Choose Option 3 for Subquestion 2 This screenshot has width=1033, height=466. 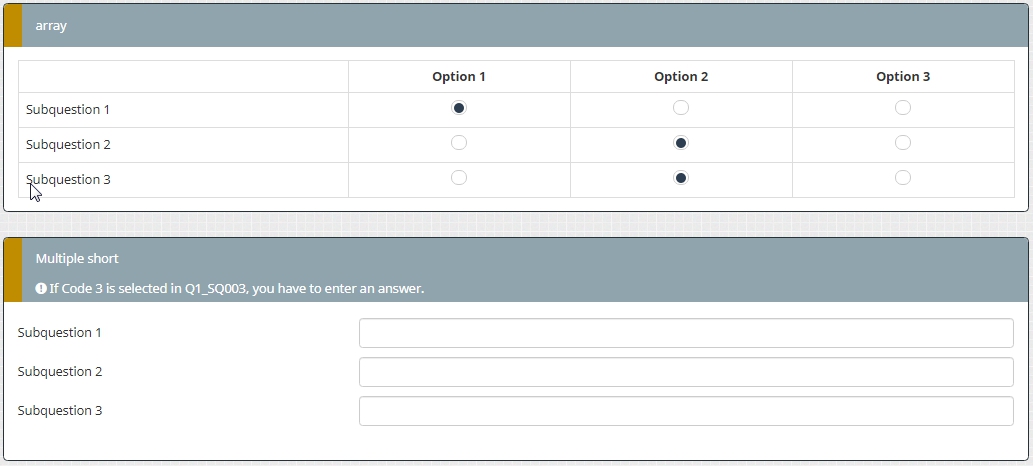pyautogui.click(x=903, y=143)
